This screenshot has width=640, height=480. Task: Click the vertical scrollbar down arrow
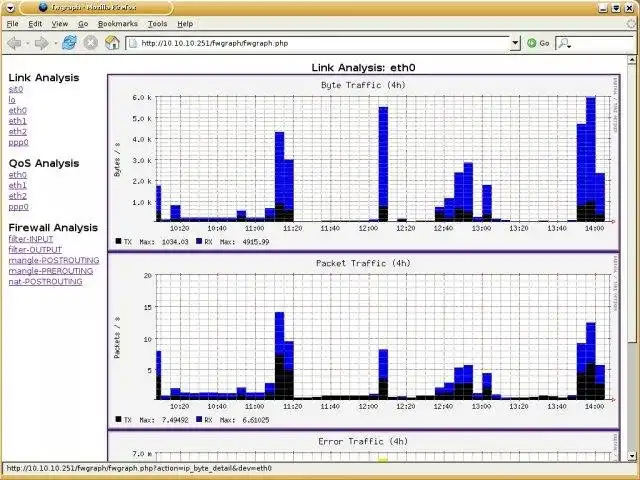pos(632,456)
